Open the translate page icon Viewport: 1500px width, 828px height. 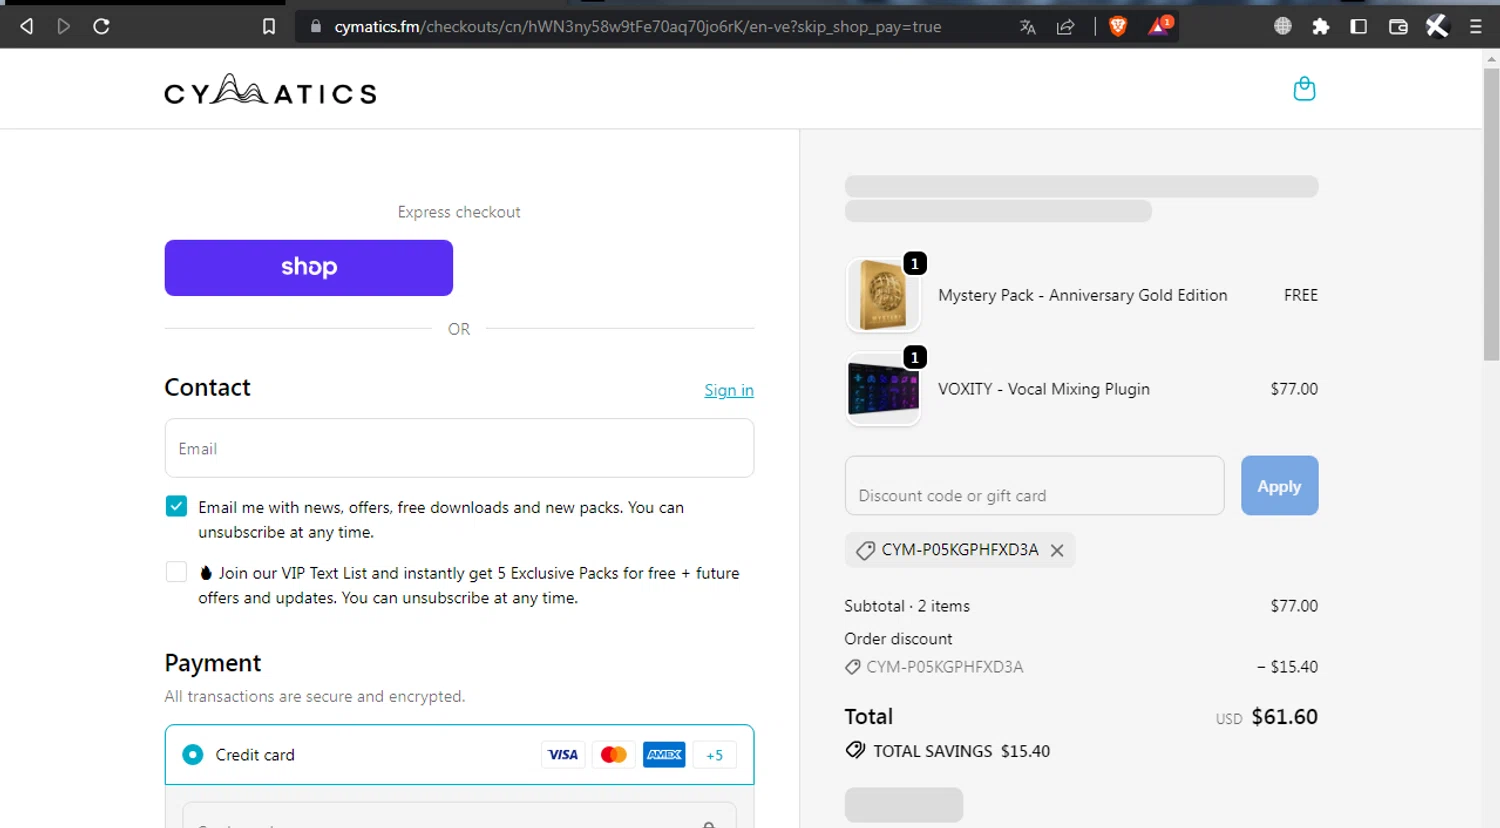point(1027,27)
